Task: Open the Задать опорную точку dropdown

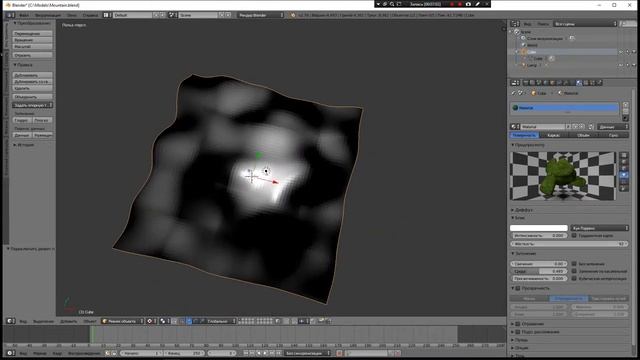Action: pos(33,105)
